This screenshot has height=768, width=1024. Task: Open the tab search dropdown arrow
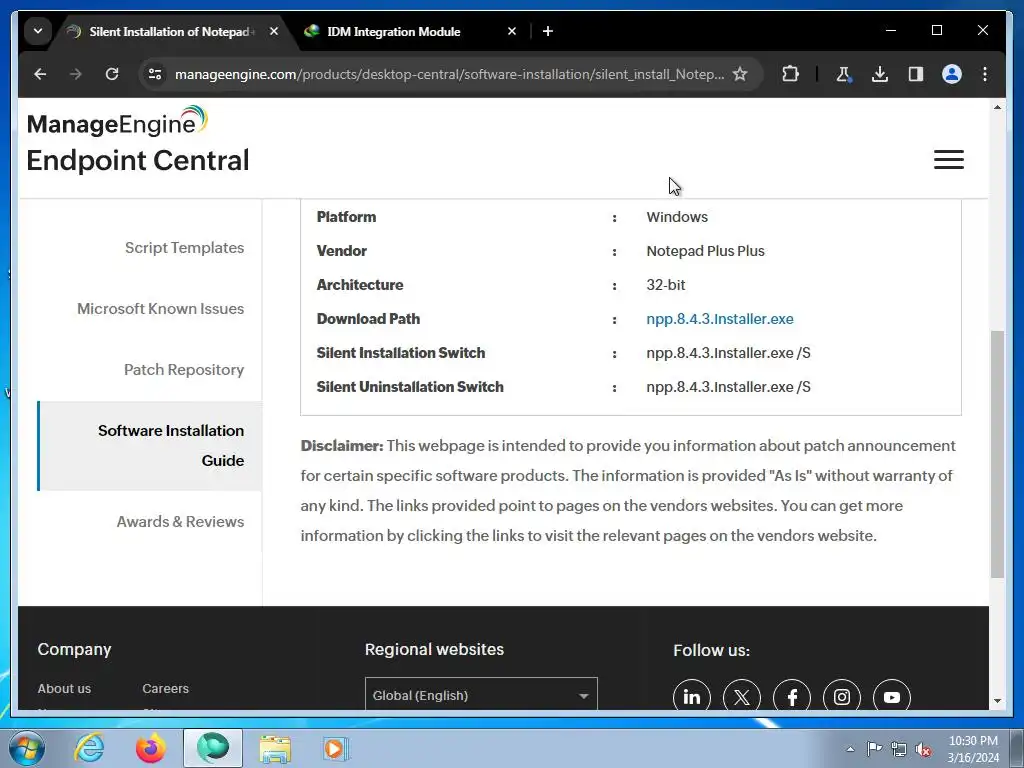tap(38, 31)
